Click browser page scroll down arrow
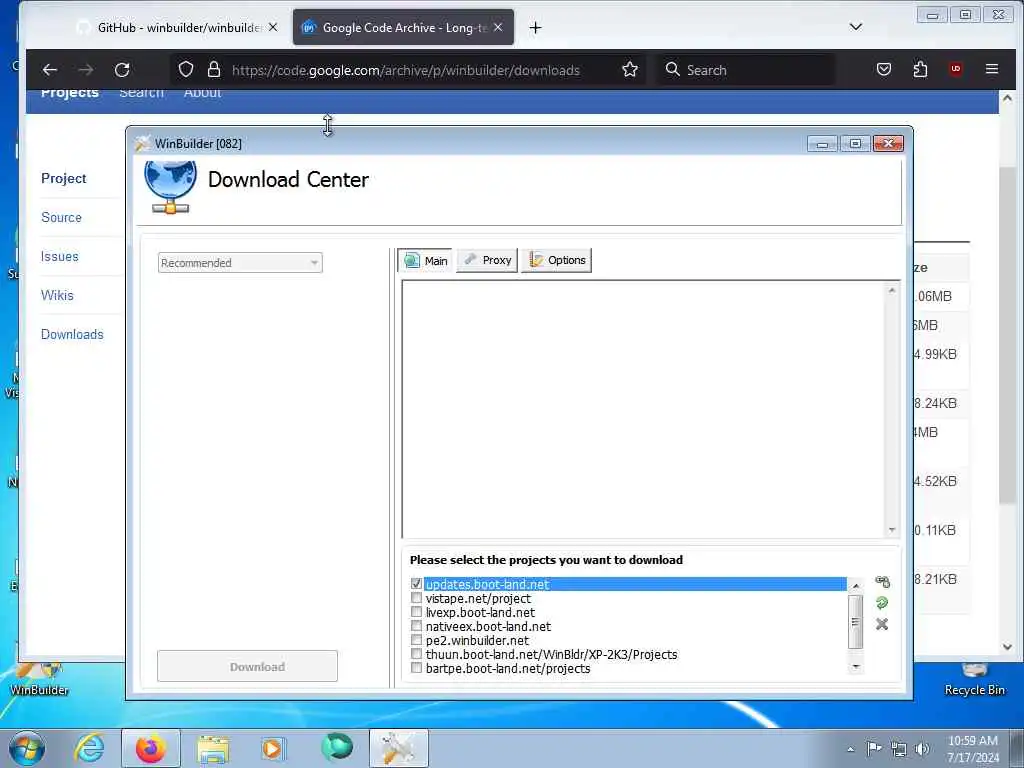This screenshot has width=1024, height=768. (x=1007, y=647)
